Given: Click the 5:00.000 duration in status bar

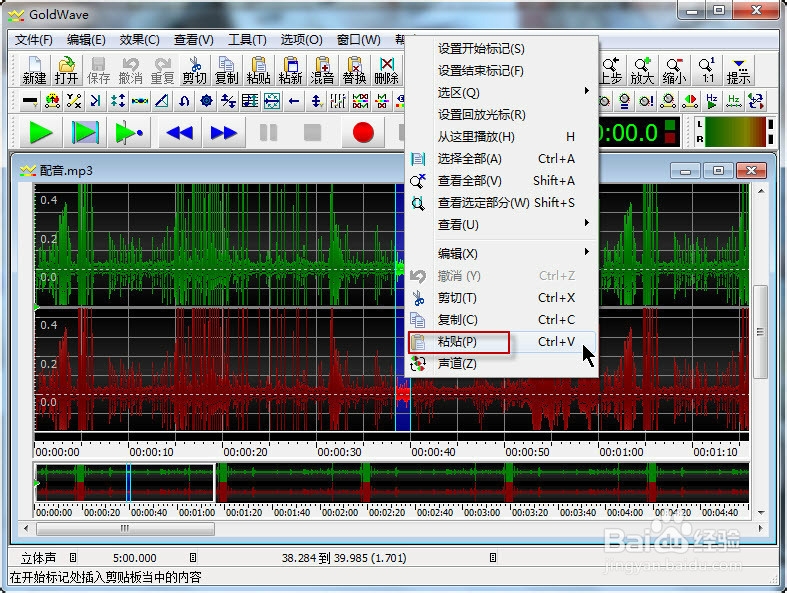Looking at the screenshot, I should pos(135,558).
